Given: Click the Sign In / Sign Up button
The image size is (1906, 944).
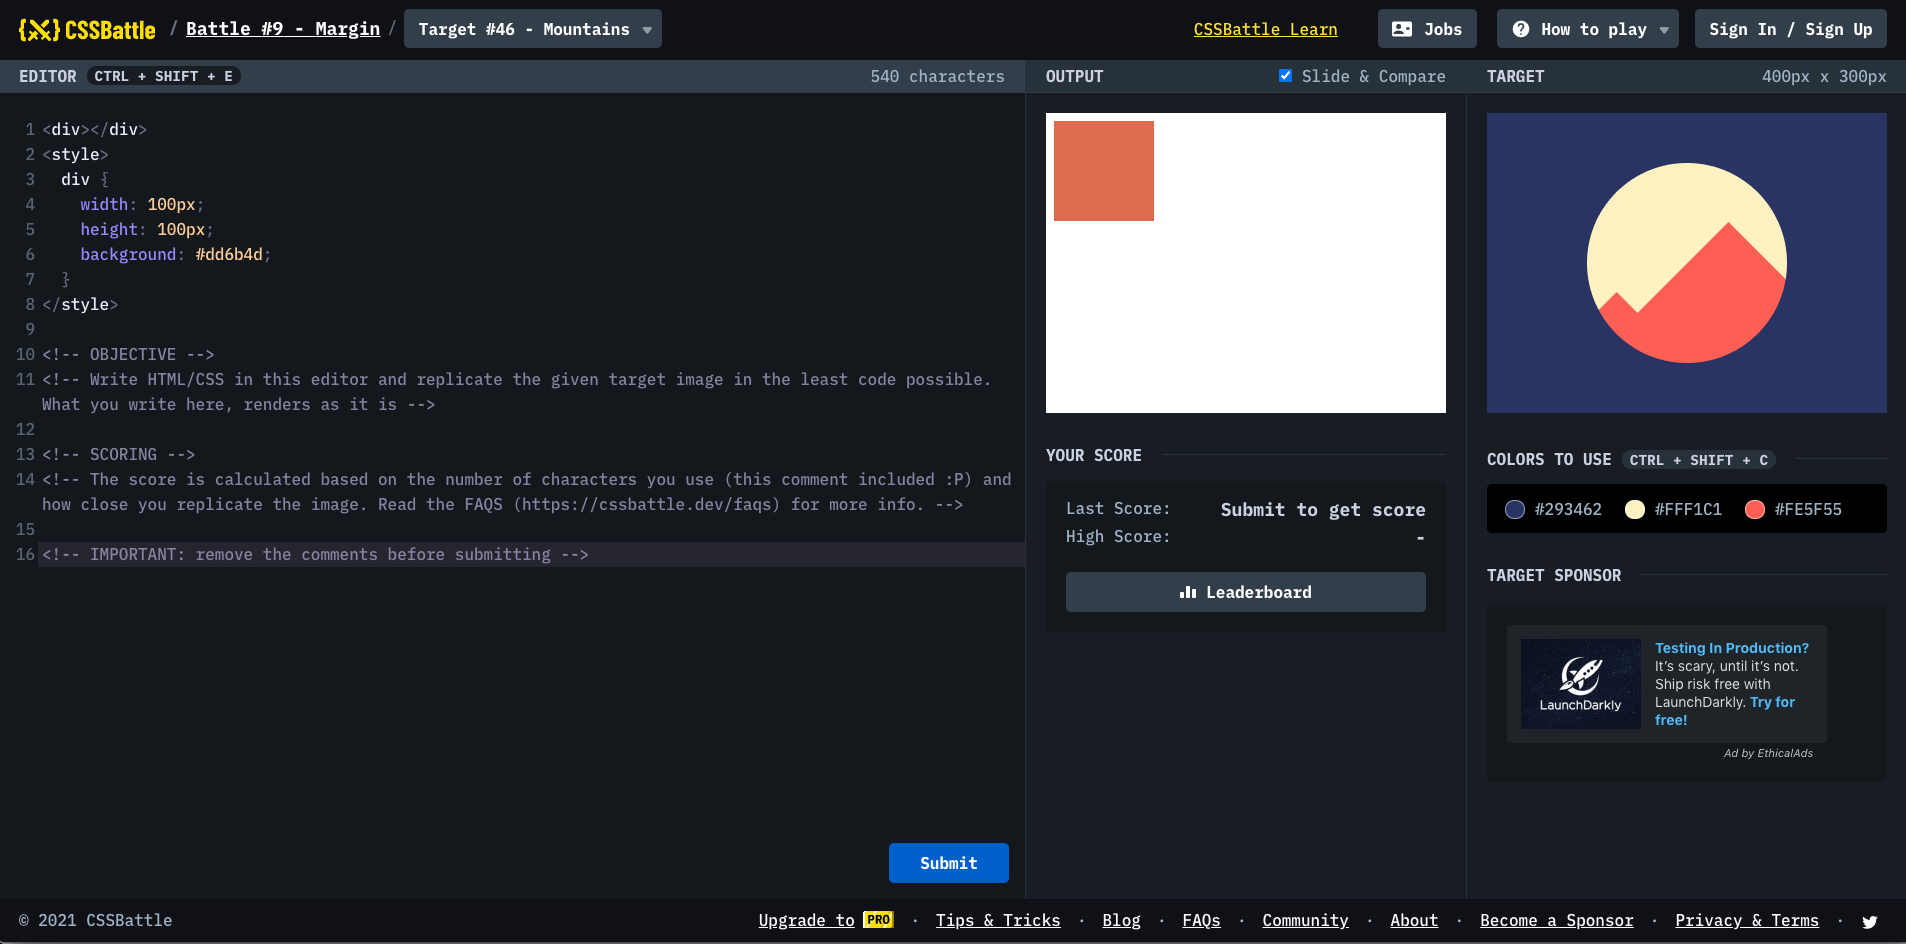Looking at the screenshot, I should (1790, 29).
